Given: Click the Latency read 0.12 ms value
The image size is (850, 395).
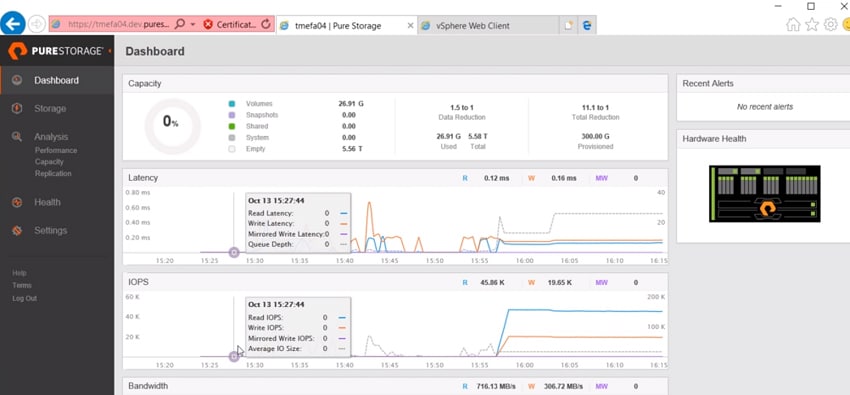Looking at the screenshot, I should pos(497,178).
